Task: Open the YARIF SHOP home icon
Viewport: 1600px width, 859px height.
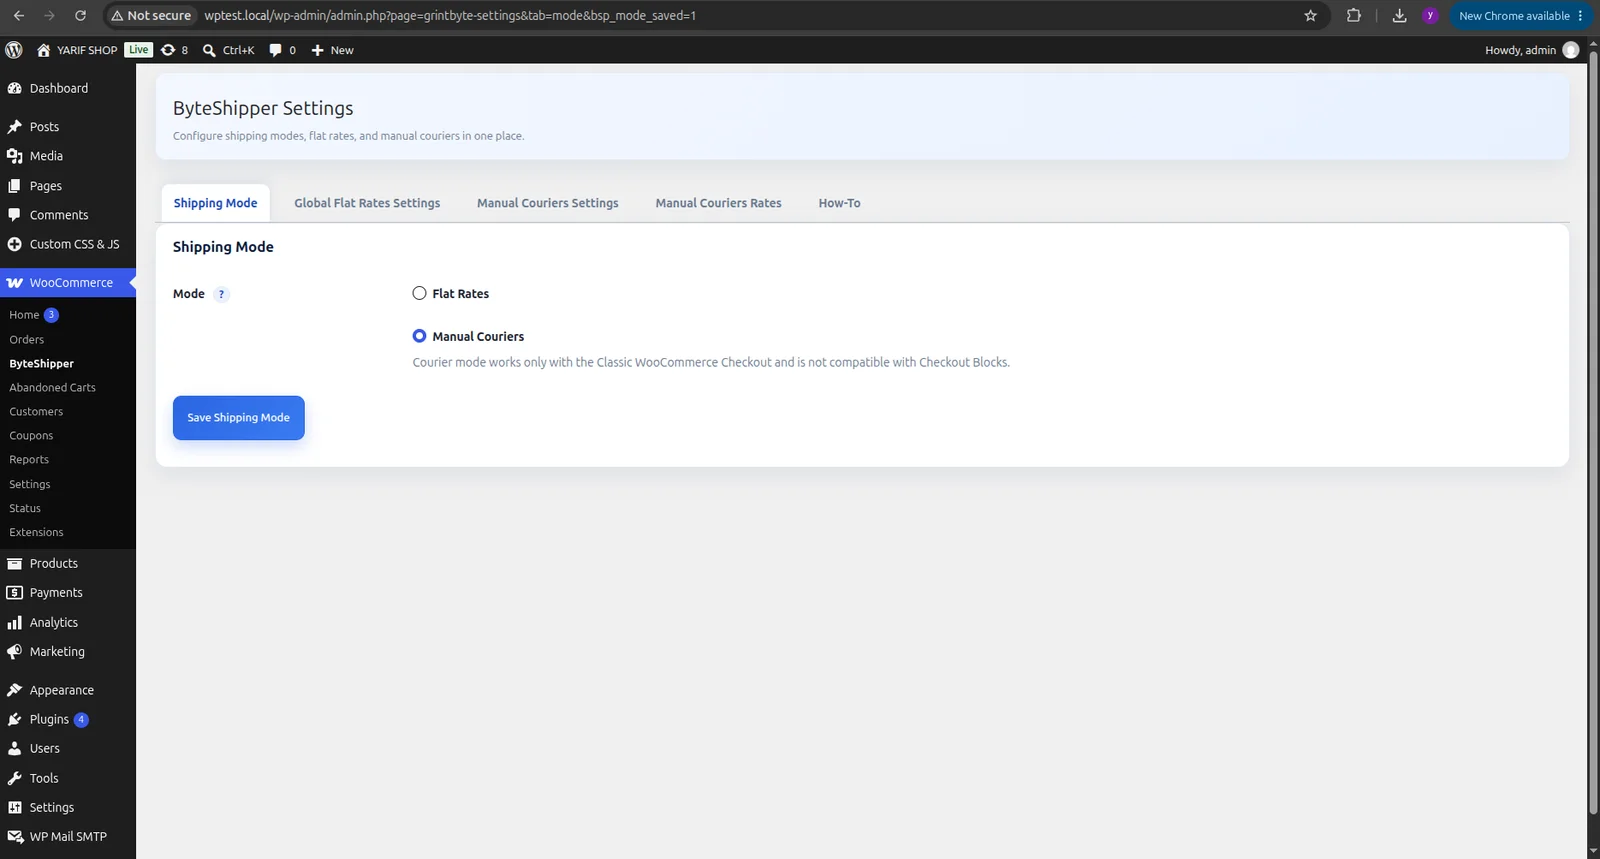Action: tap(43, 50)
